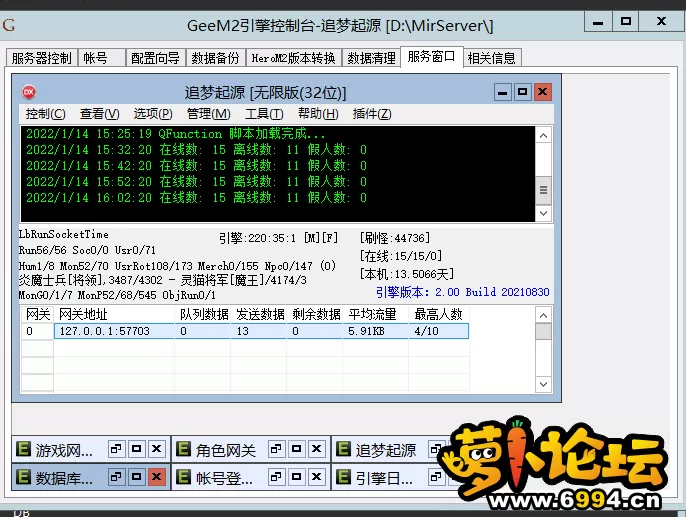
Task: Select the 数据备份 tab
Action: click(215, 58)
